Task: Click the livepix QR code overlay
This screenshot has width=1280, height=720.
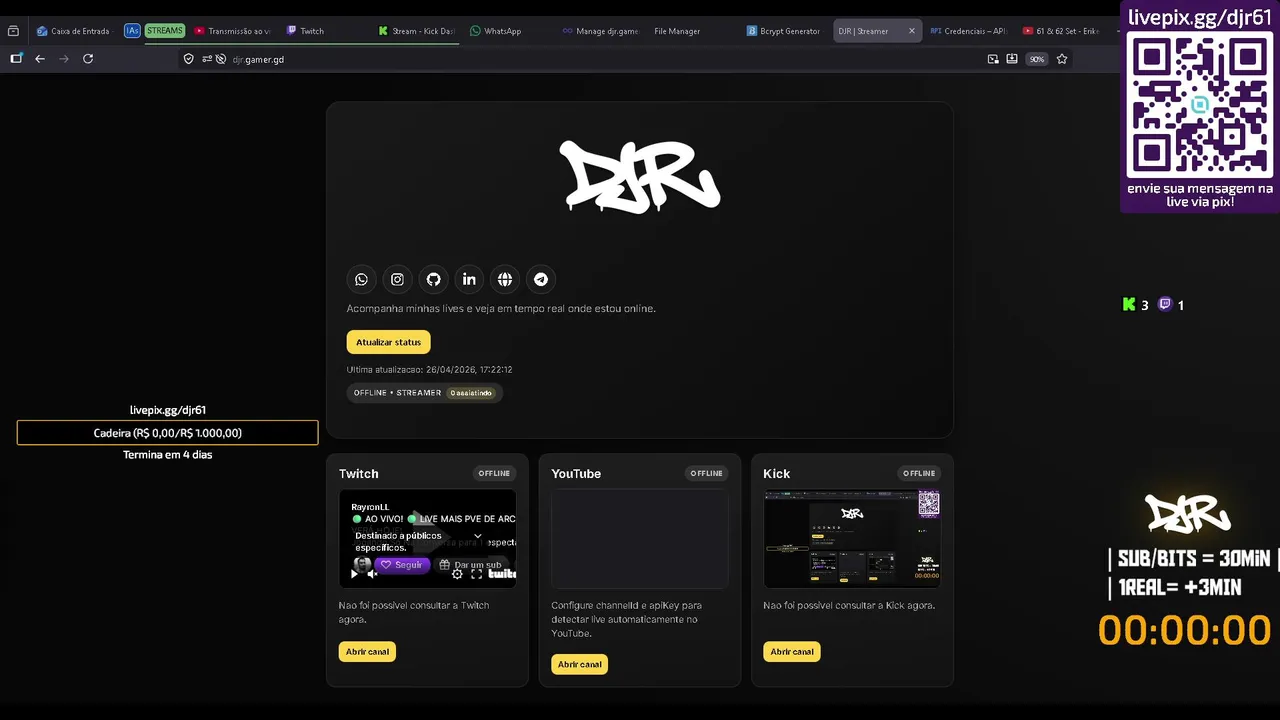Action: point(1200,105)
